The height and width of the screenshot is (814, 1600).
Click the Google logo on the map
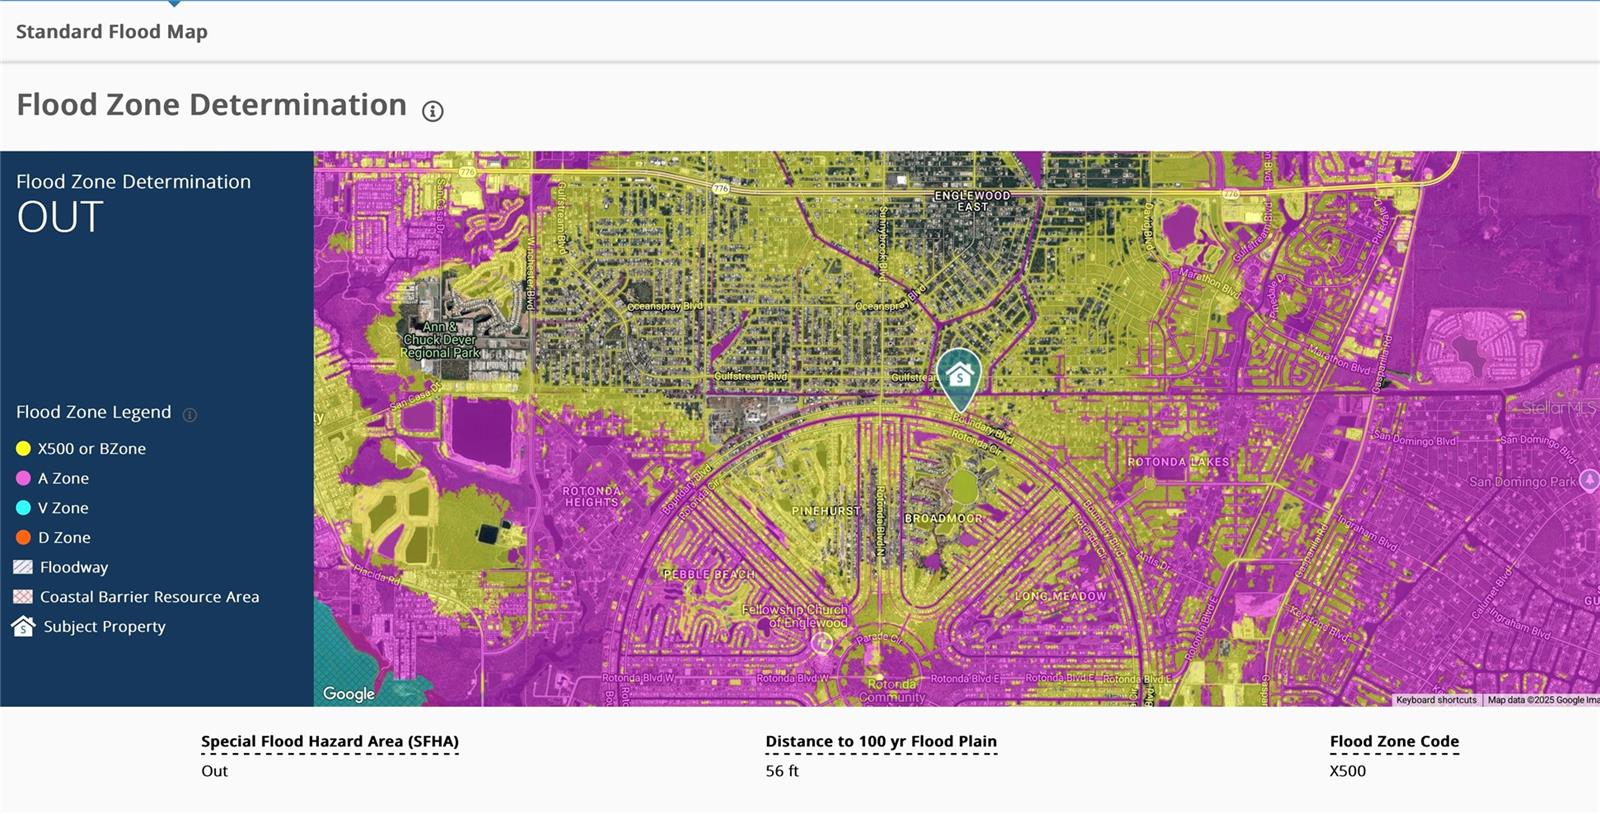349,694
